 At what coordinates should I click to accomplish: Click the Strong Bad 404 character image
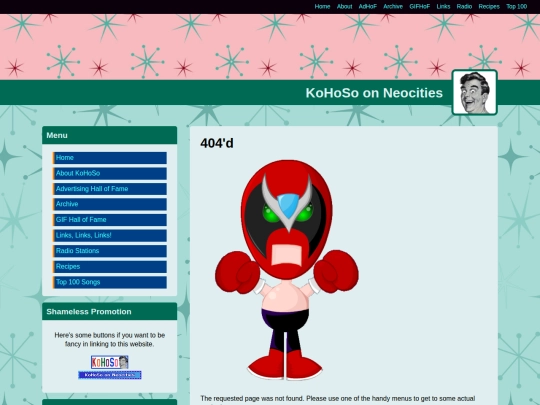[x=287, y=270]
